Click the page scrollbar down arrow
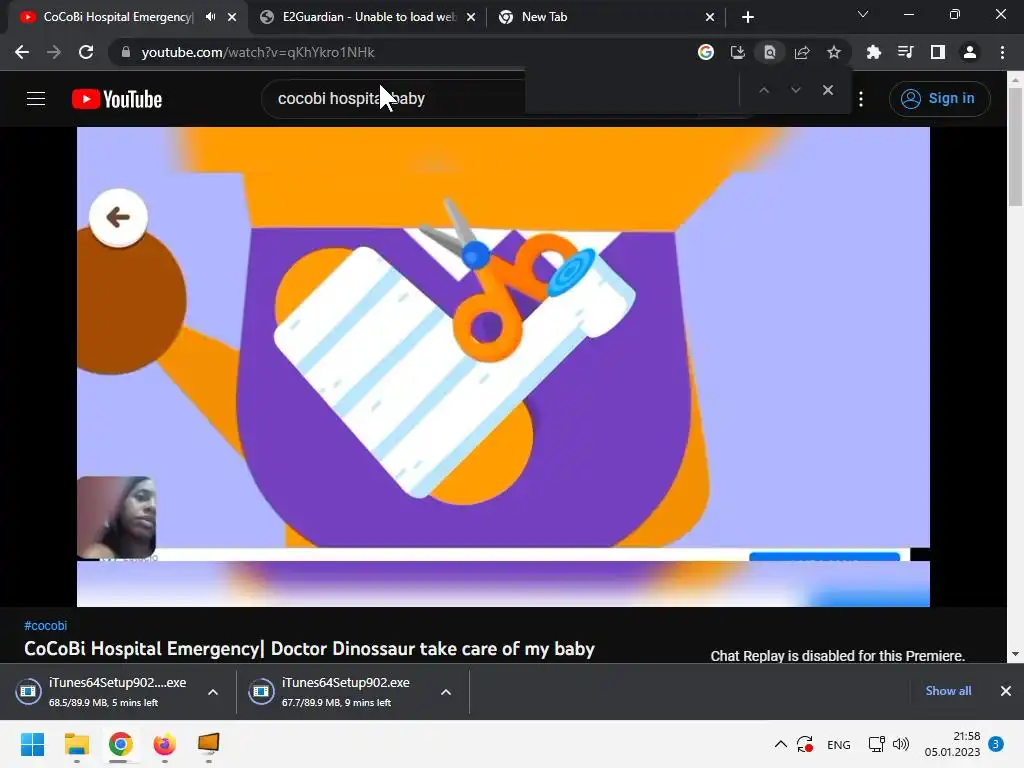The image size is (1024, 768). pos(1015,654)
